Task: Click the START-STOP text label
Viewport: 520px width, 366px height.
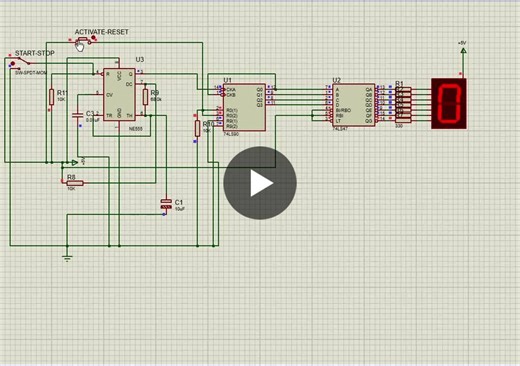Action: coord(35,53)
